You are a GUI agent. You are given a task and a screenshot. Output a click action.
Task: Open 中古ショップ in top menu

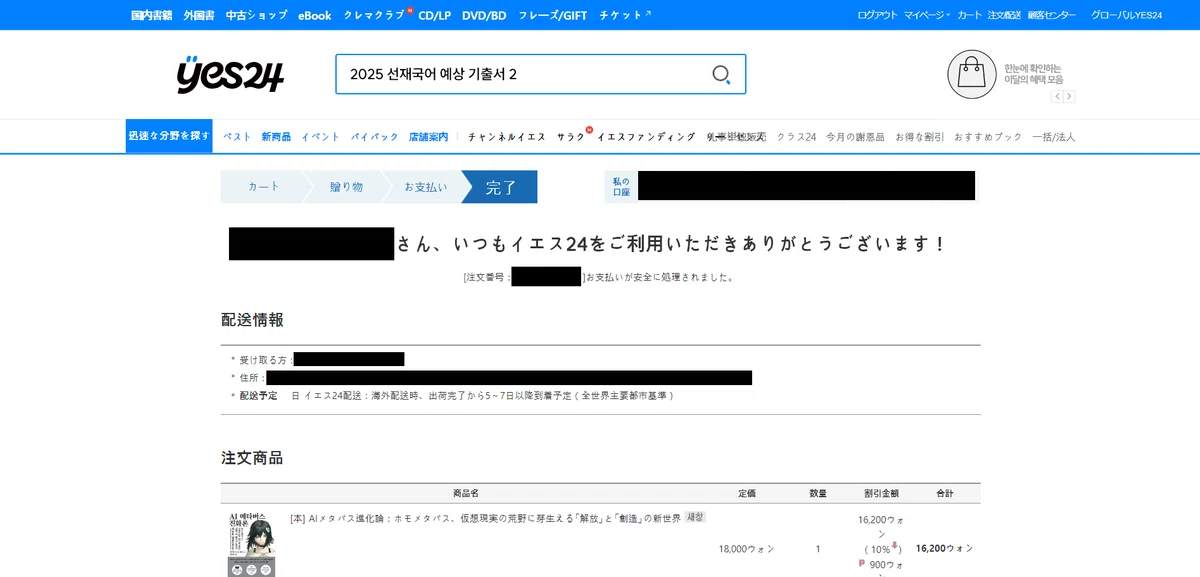(x=256, y=15)
